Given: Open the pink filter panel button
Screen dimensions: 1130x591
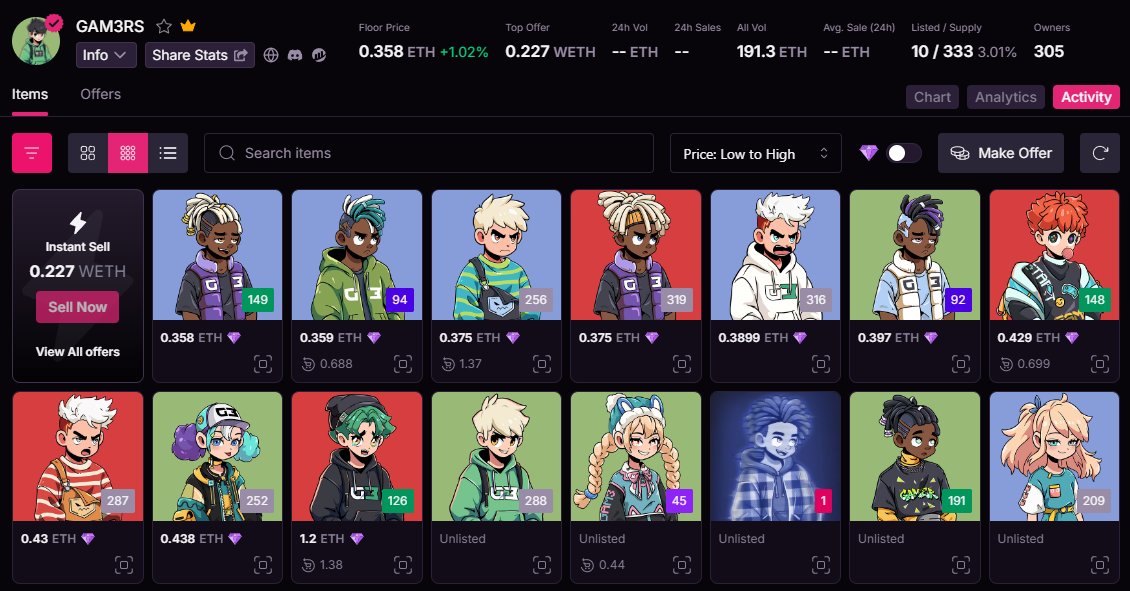Looking at the screenshot, I should click(32, 153).
